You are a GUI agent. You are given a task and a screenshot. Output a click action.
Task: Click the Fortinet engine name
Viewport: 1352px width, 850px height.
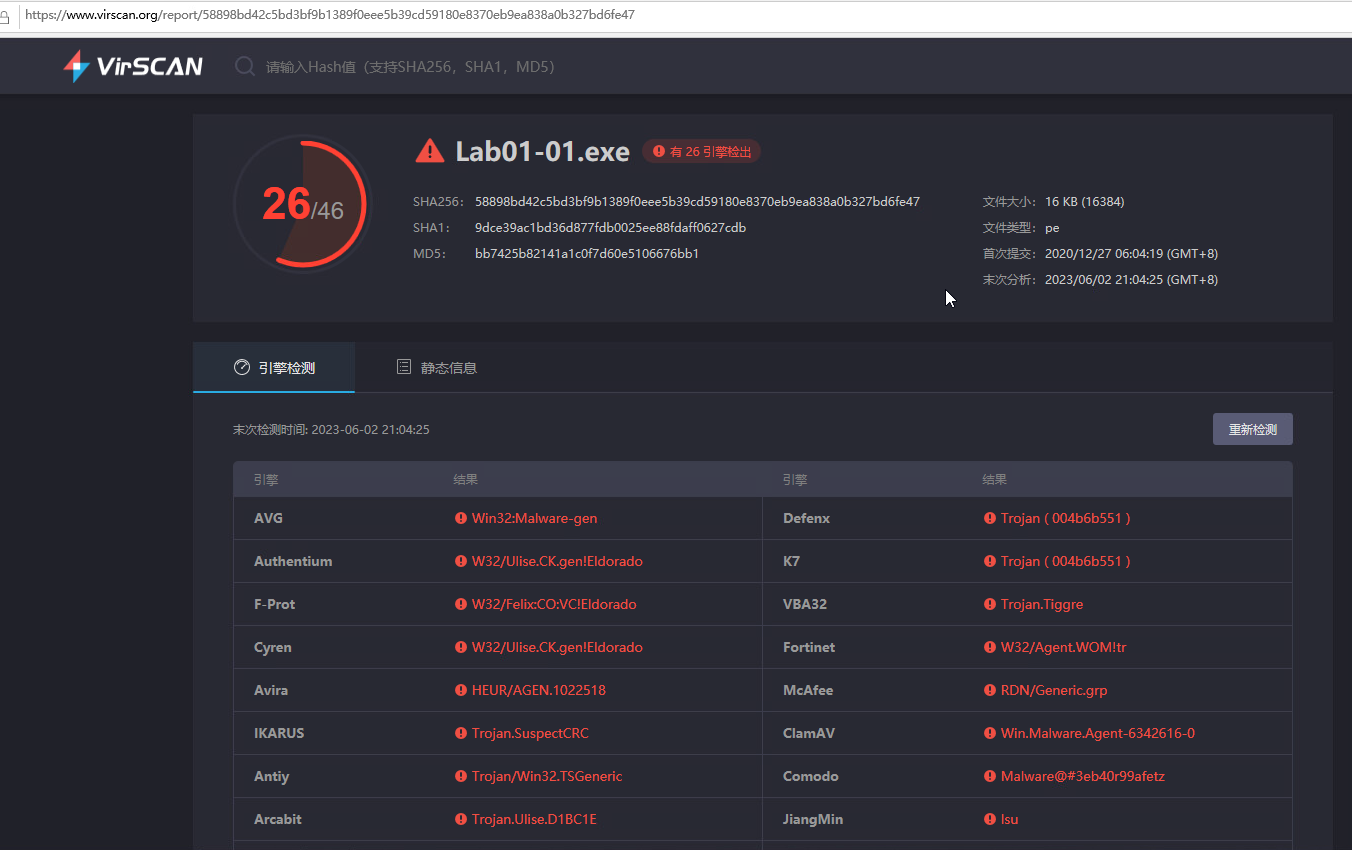coord(809,647)
